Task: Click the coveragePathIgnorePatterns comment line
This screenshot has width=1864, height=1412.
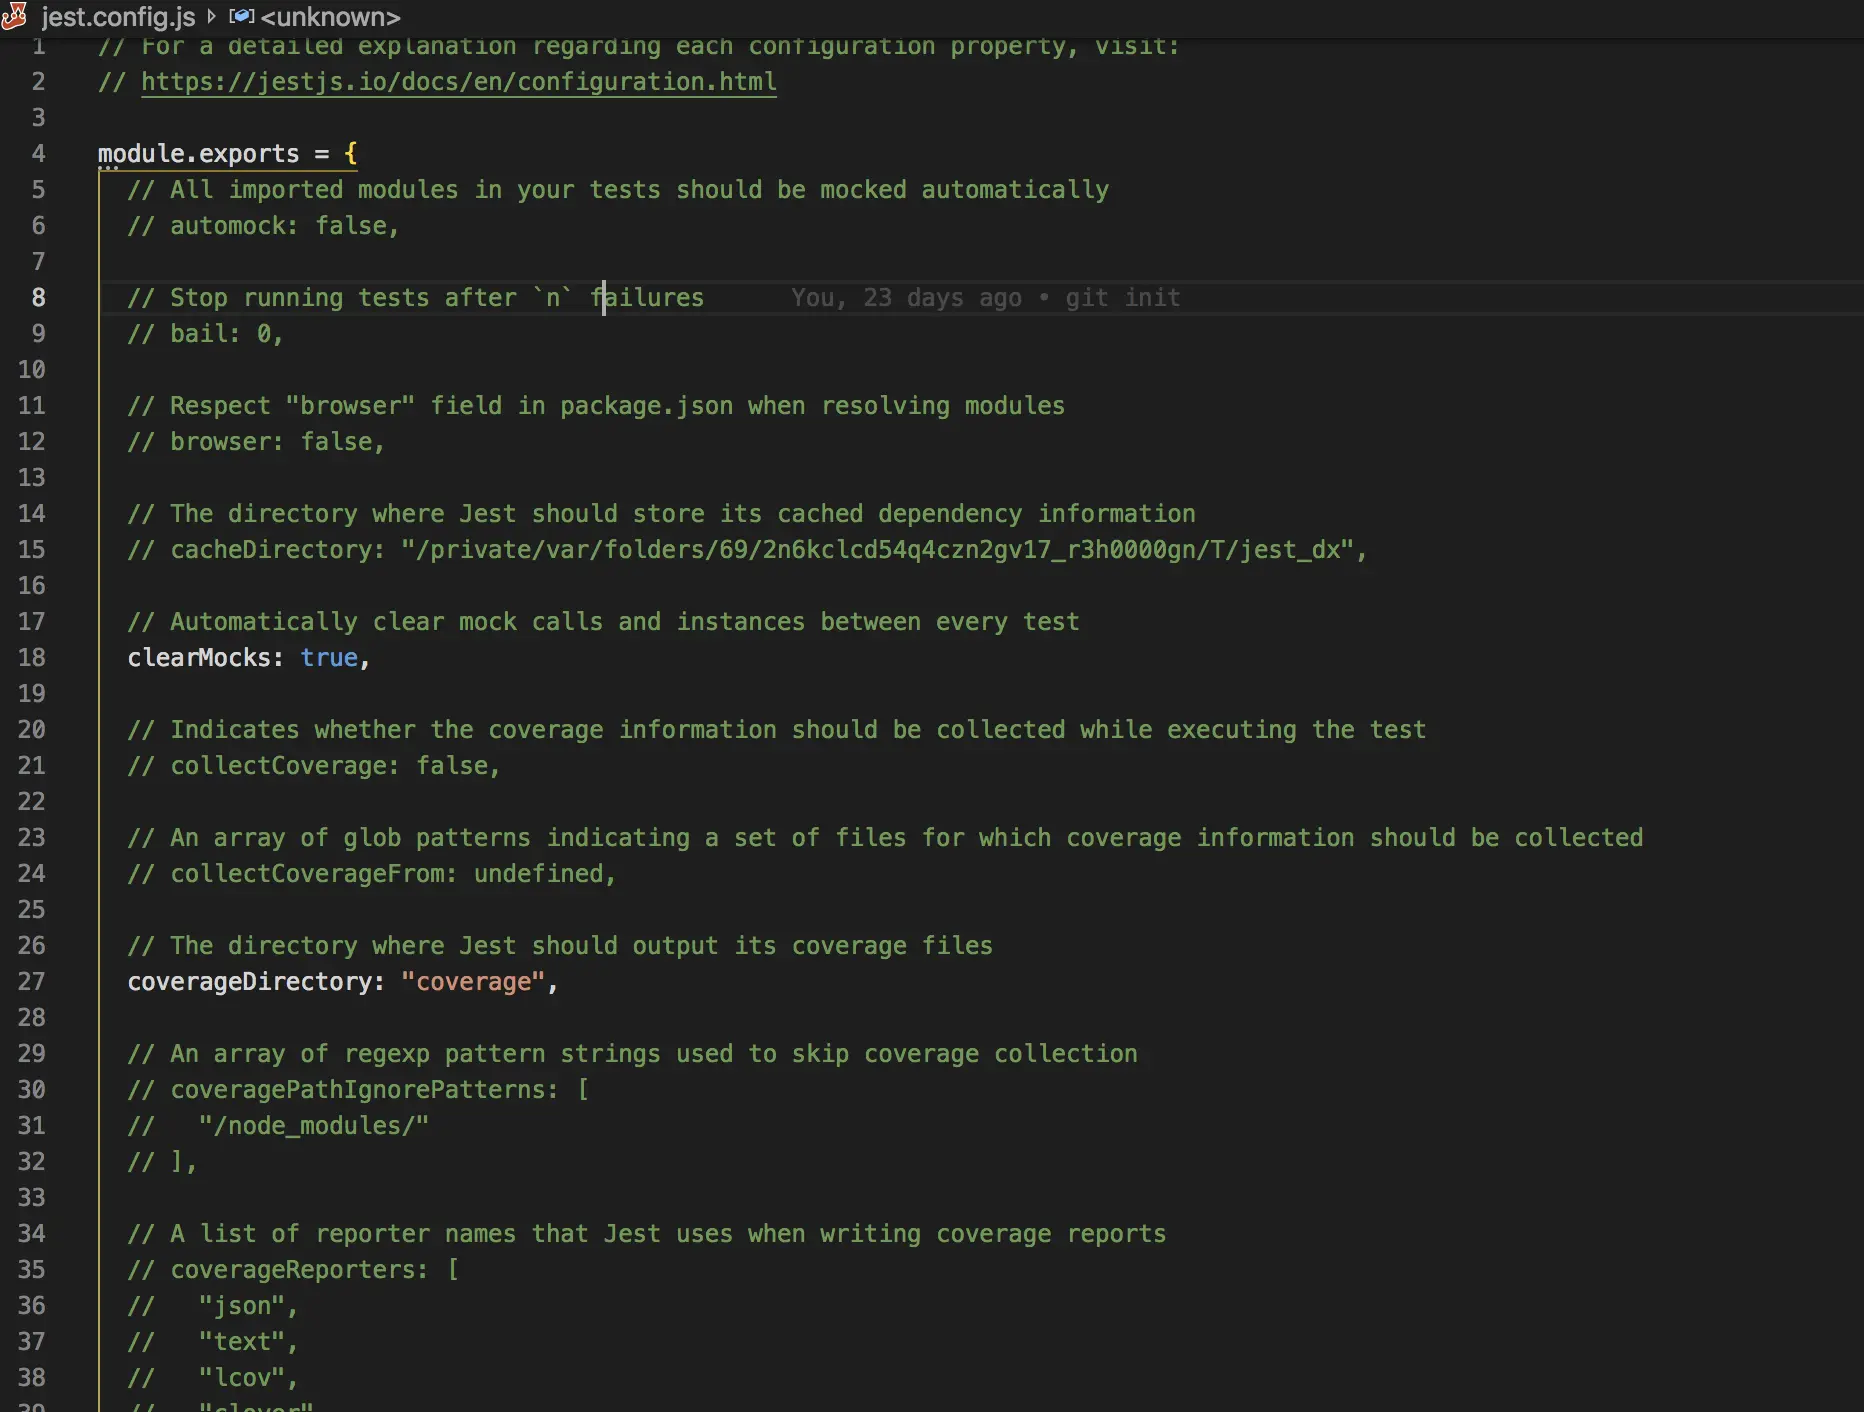Action: click(x=358, y=1090)
